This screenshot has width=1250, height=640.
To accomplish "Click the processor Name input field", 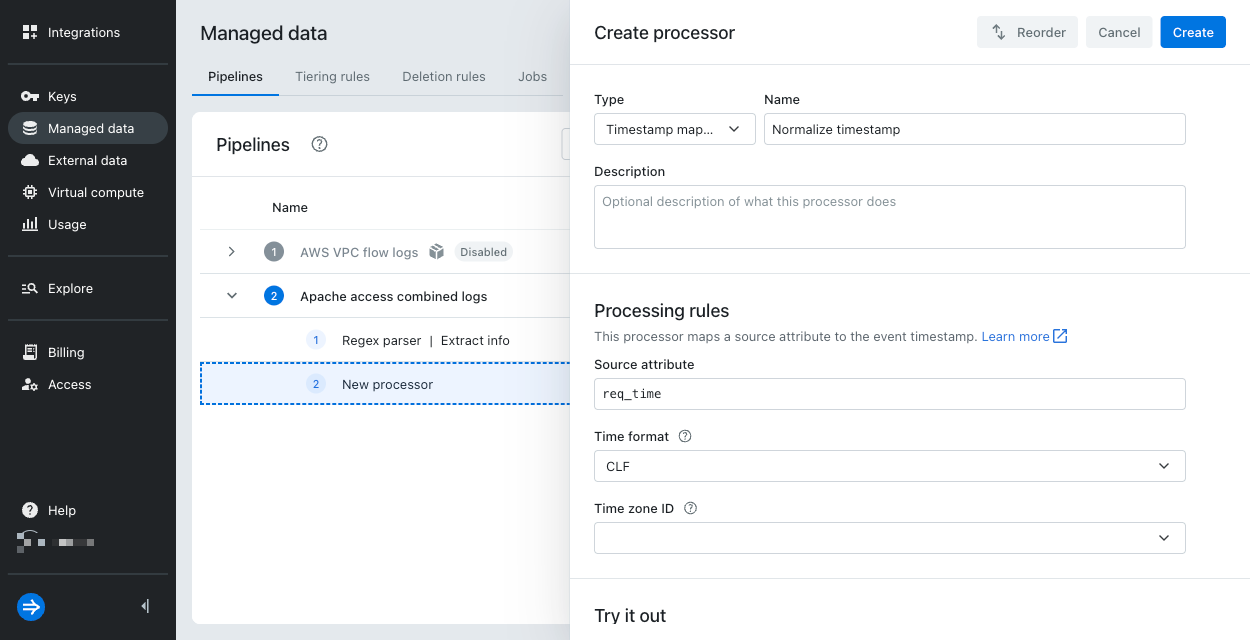I will tap(975, 129).
